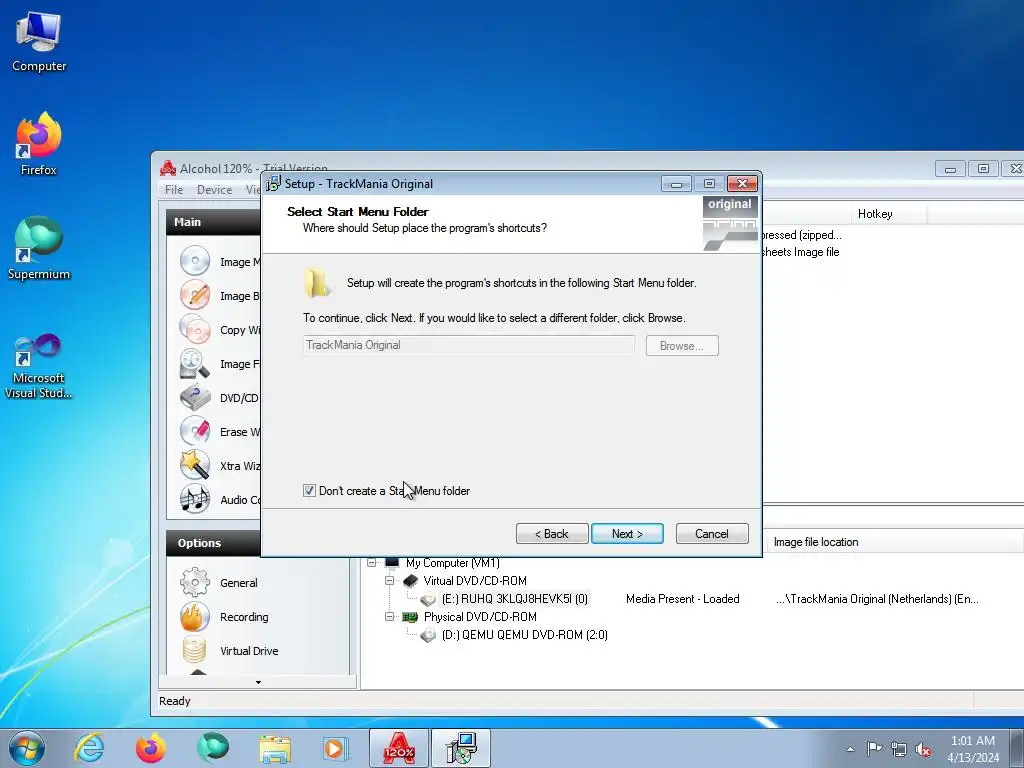Viewport: 1024px width, 768px height.
Task: Select Audio Converter icon in Alcohol
Action: [195, 500]
